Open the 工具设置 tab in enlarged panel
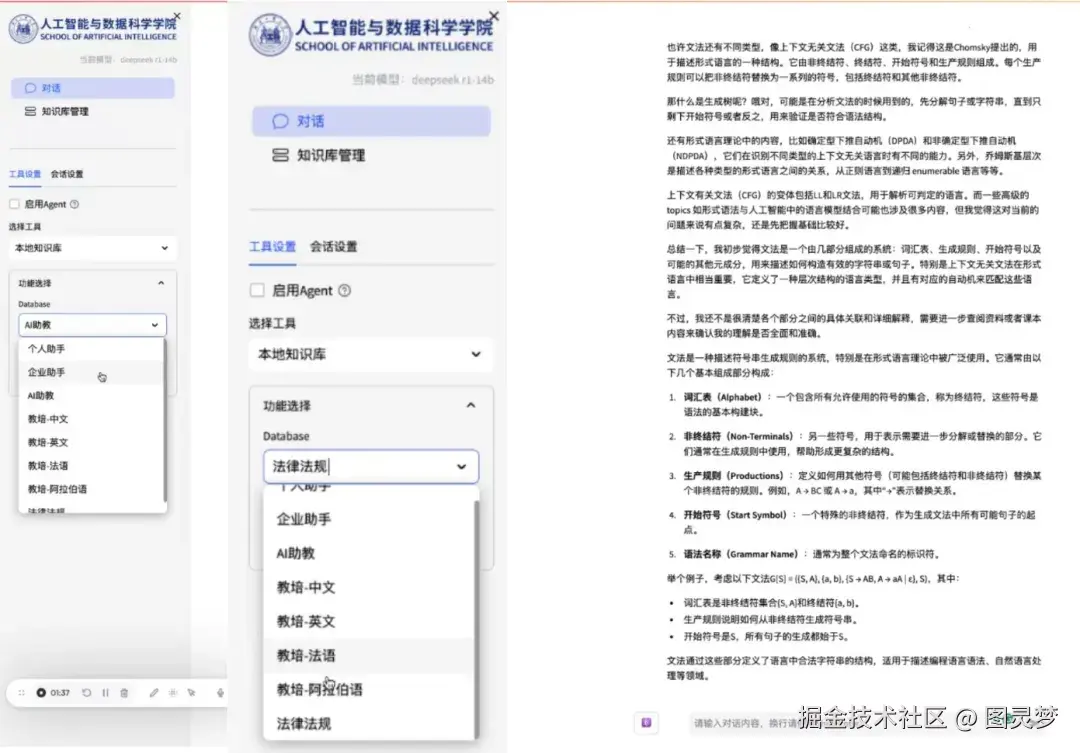The height and width of the screenshot is (753, 1080). (x=272, y=247)
